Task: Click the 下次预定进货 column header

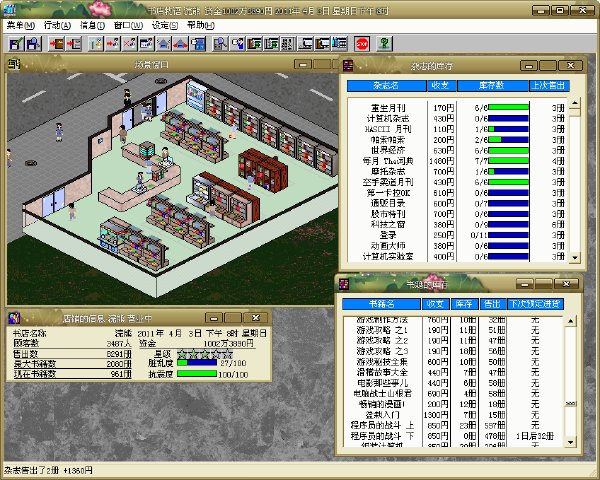Action: [x=535, y=304]
